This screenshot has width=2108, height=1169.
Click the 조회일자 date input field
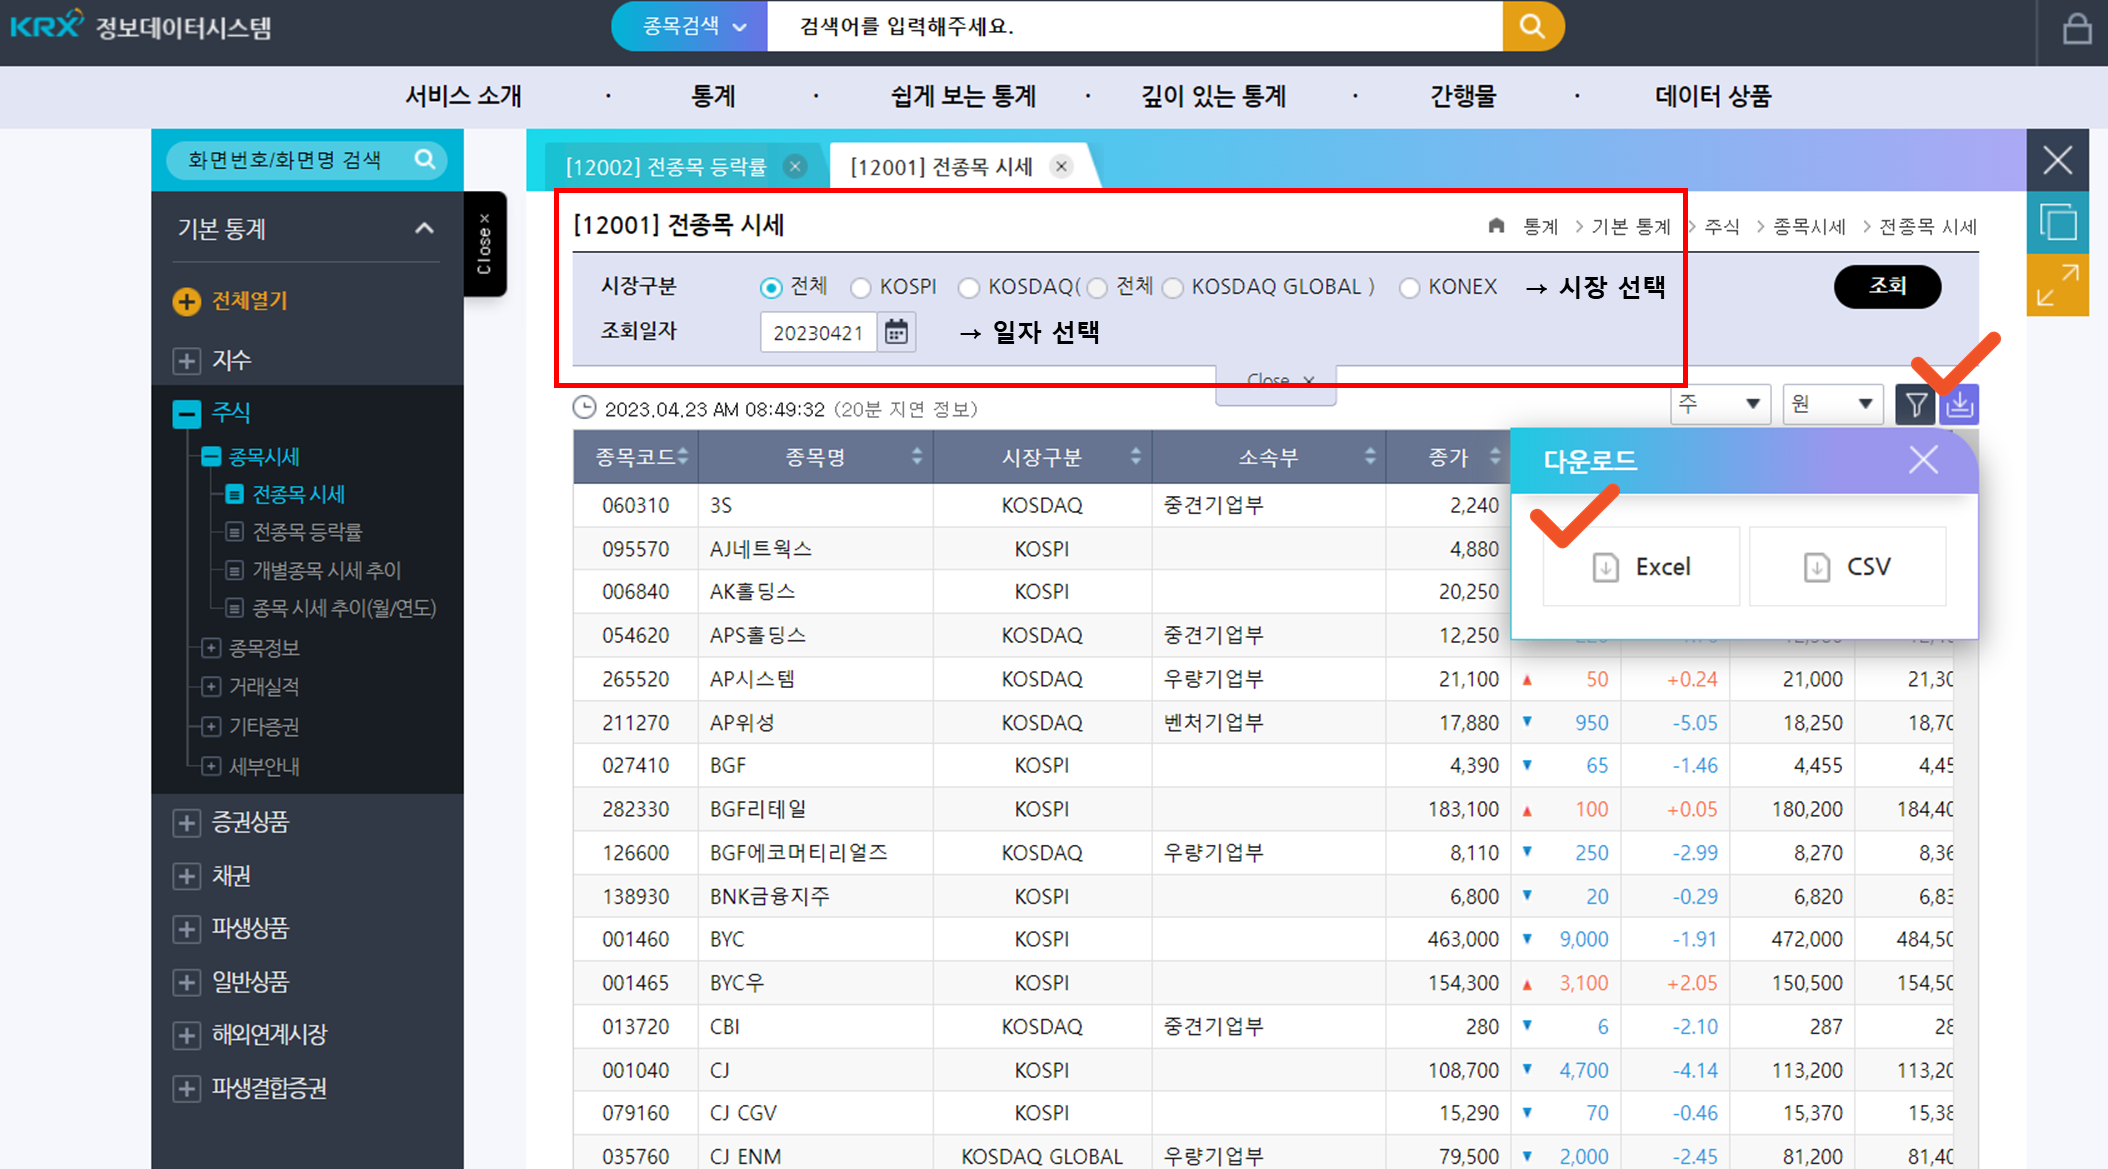(x=817, y=332)
